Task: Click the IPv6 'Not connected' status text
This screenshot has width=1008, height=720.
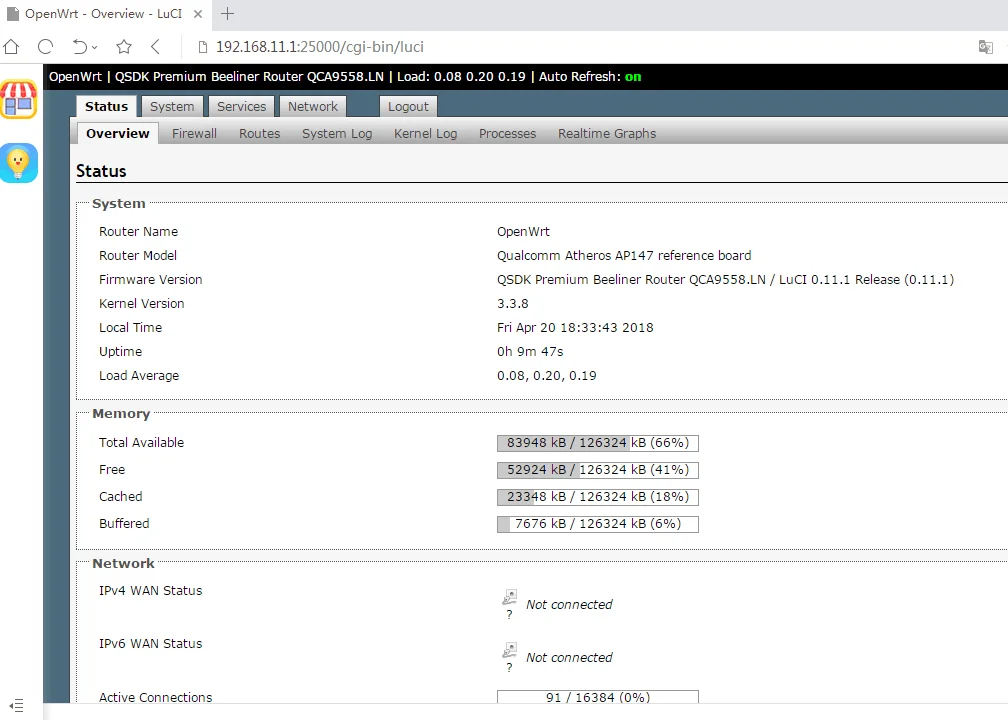Action: [569, 657]
